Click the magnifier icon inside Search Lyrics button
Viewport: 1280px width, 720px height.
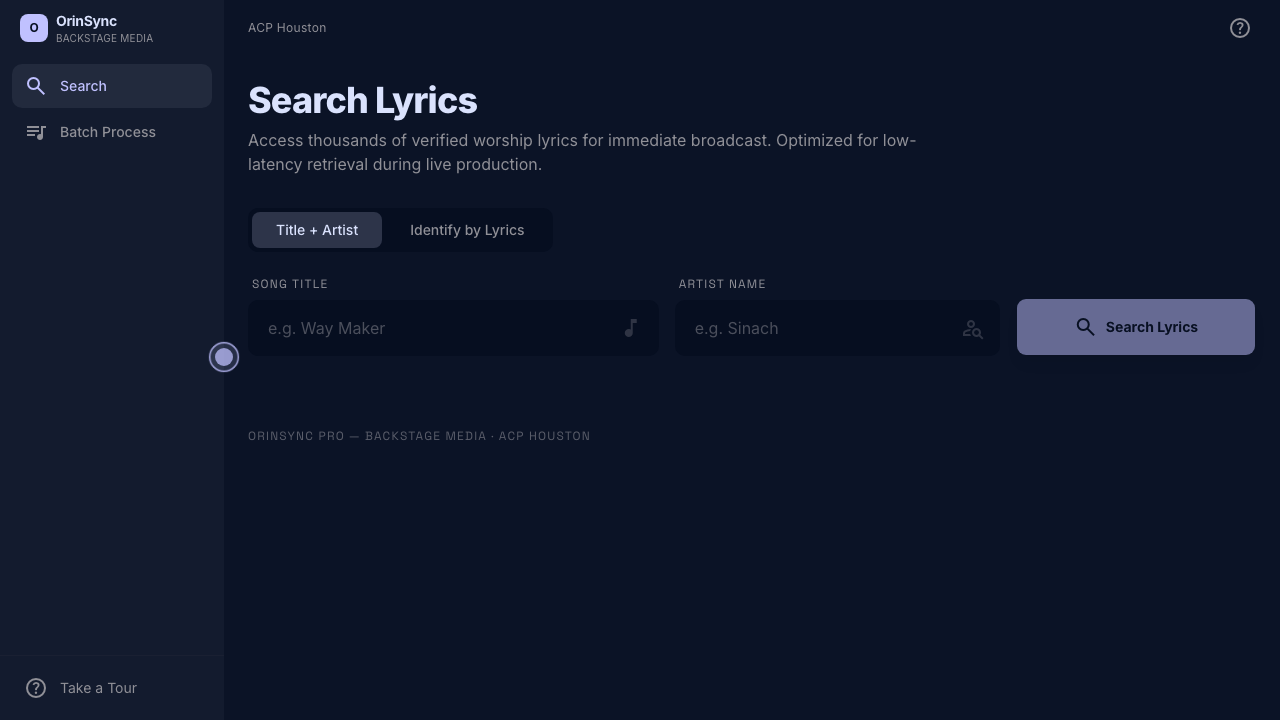click(1086, 327)
